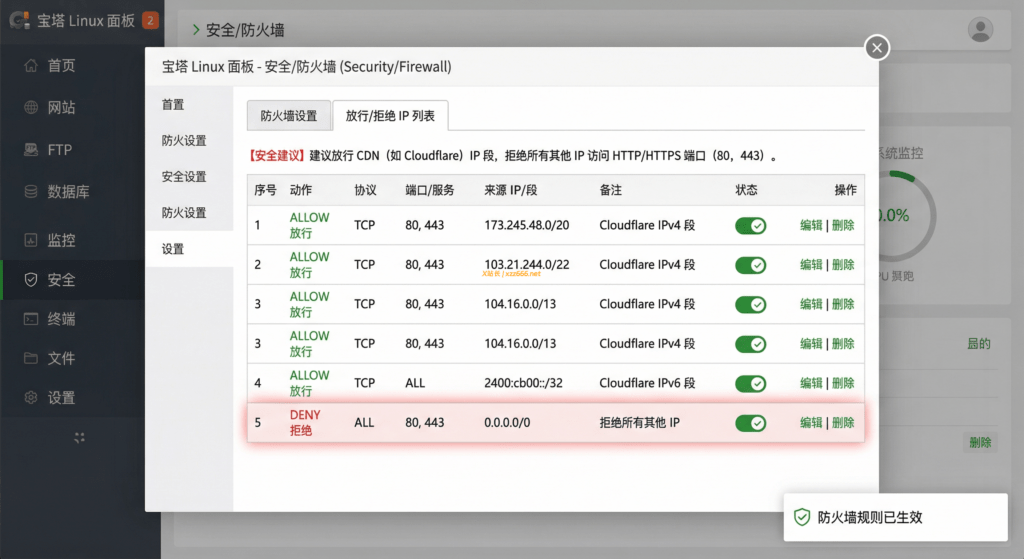Click the 2400:cb00::/32 source IP cell
The width and height of the screenshot is (1024, 559).
(x=523, y=383)
